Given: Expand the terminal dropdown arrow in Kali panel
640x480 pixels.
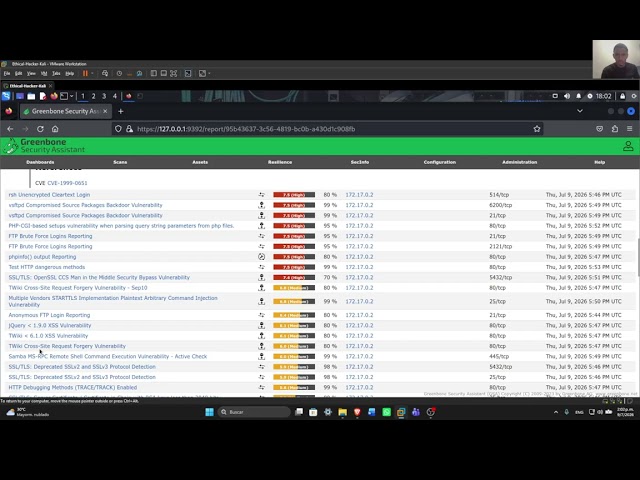Looking at the screenshot, I should 71,96.
